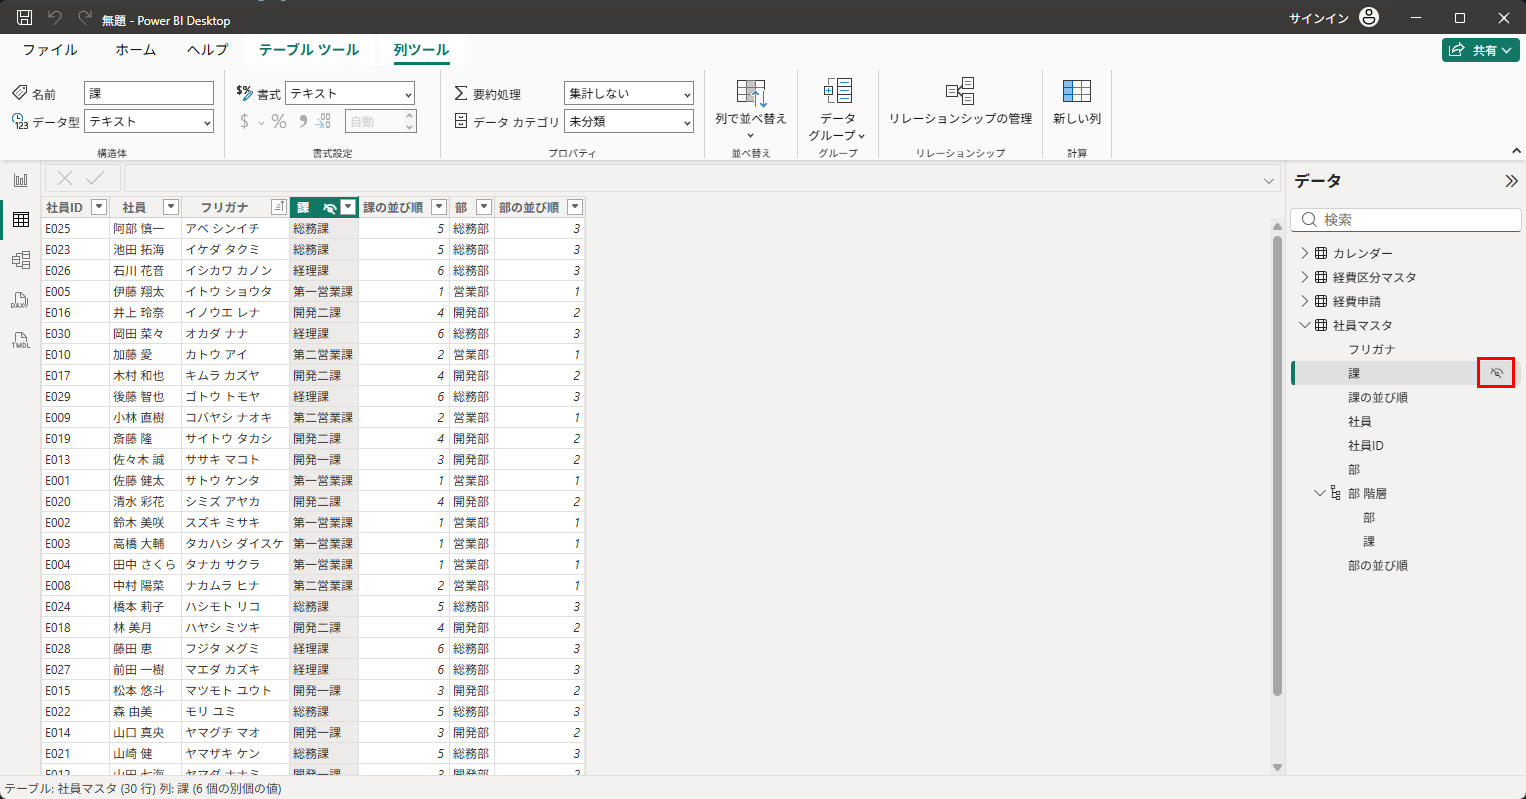Open filter dropdown on 部 column header

point(484,207)
